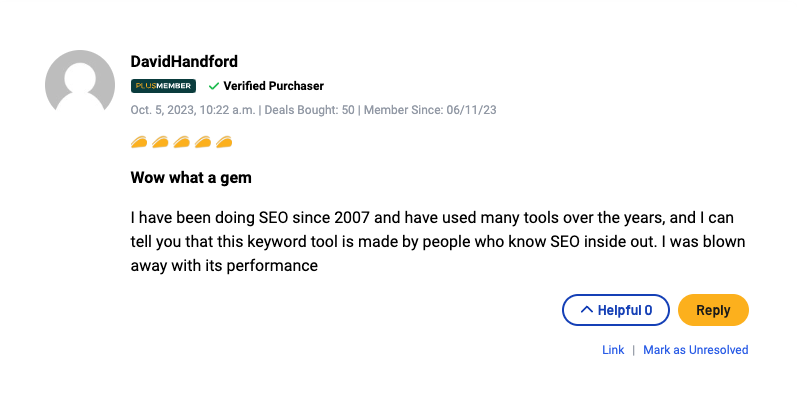Click the fourth taco rating icon
797x404 pixels.
point(202,142)
